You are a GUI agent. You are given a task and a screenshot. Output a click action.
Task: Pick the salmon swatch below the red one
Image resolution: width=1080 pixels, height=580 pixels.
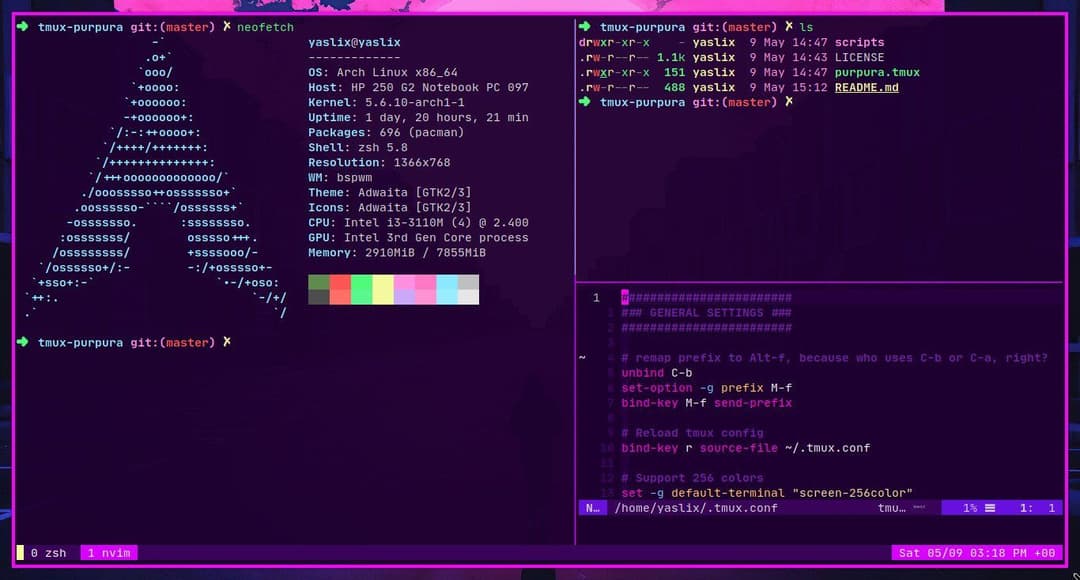click(340, 297)
